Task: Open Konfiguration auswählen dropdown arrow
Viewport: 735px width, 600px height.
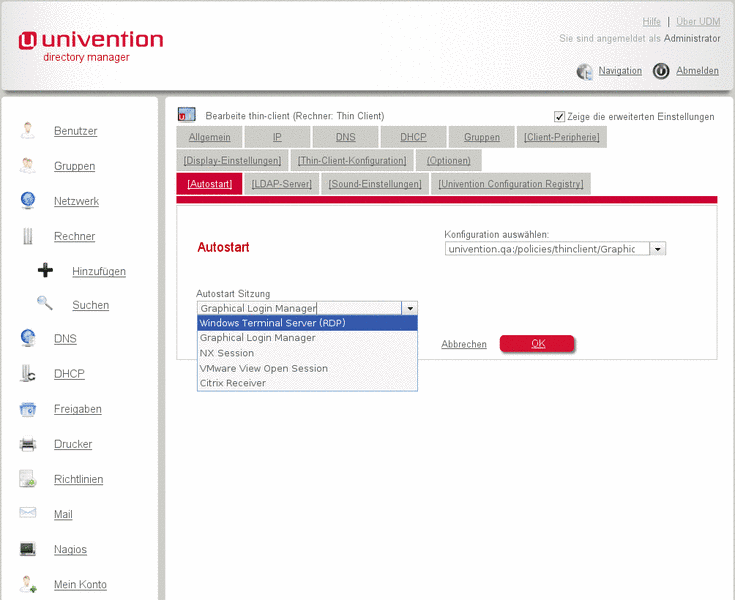Action: (658, 249)
